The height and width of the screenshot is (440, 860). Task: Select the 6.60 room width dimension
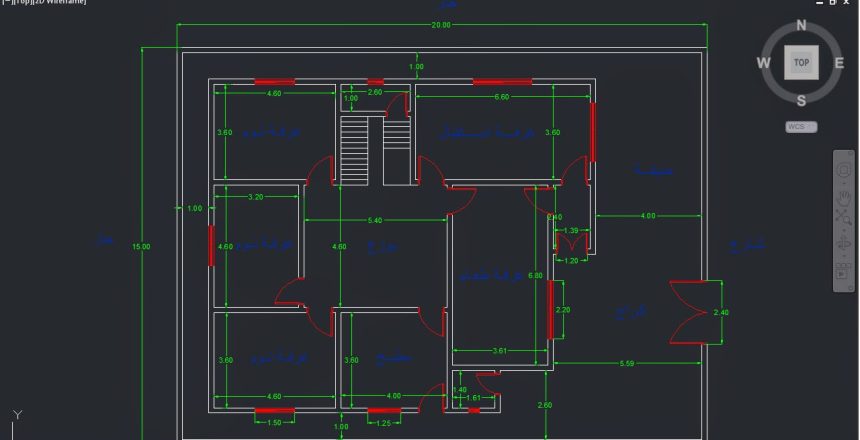[x=501, y=97]
